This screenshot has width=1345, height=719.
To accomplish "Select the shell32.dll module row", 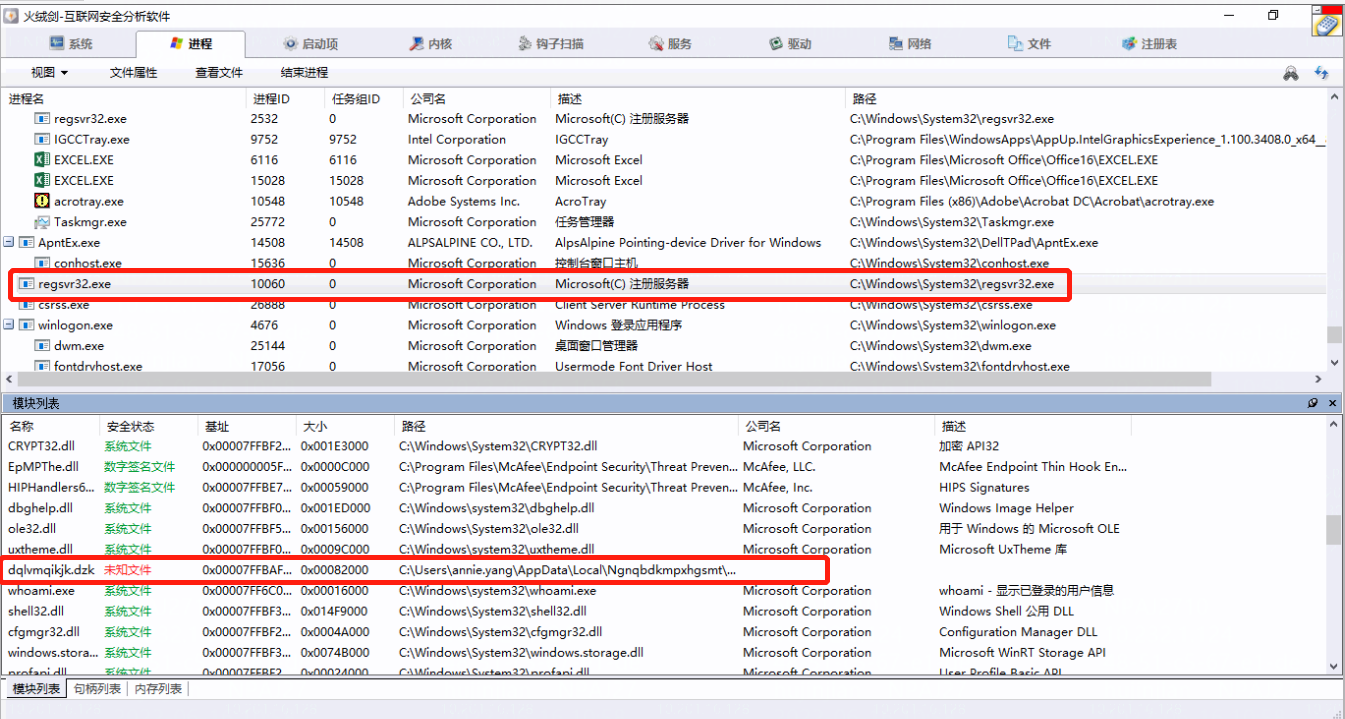I will tap(662, 611).
